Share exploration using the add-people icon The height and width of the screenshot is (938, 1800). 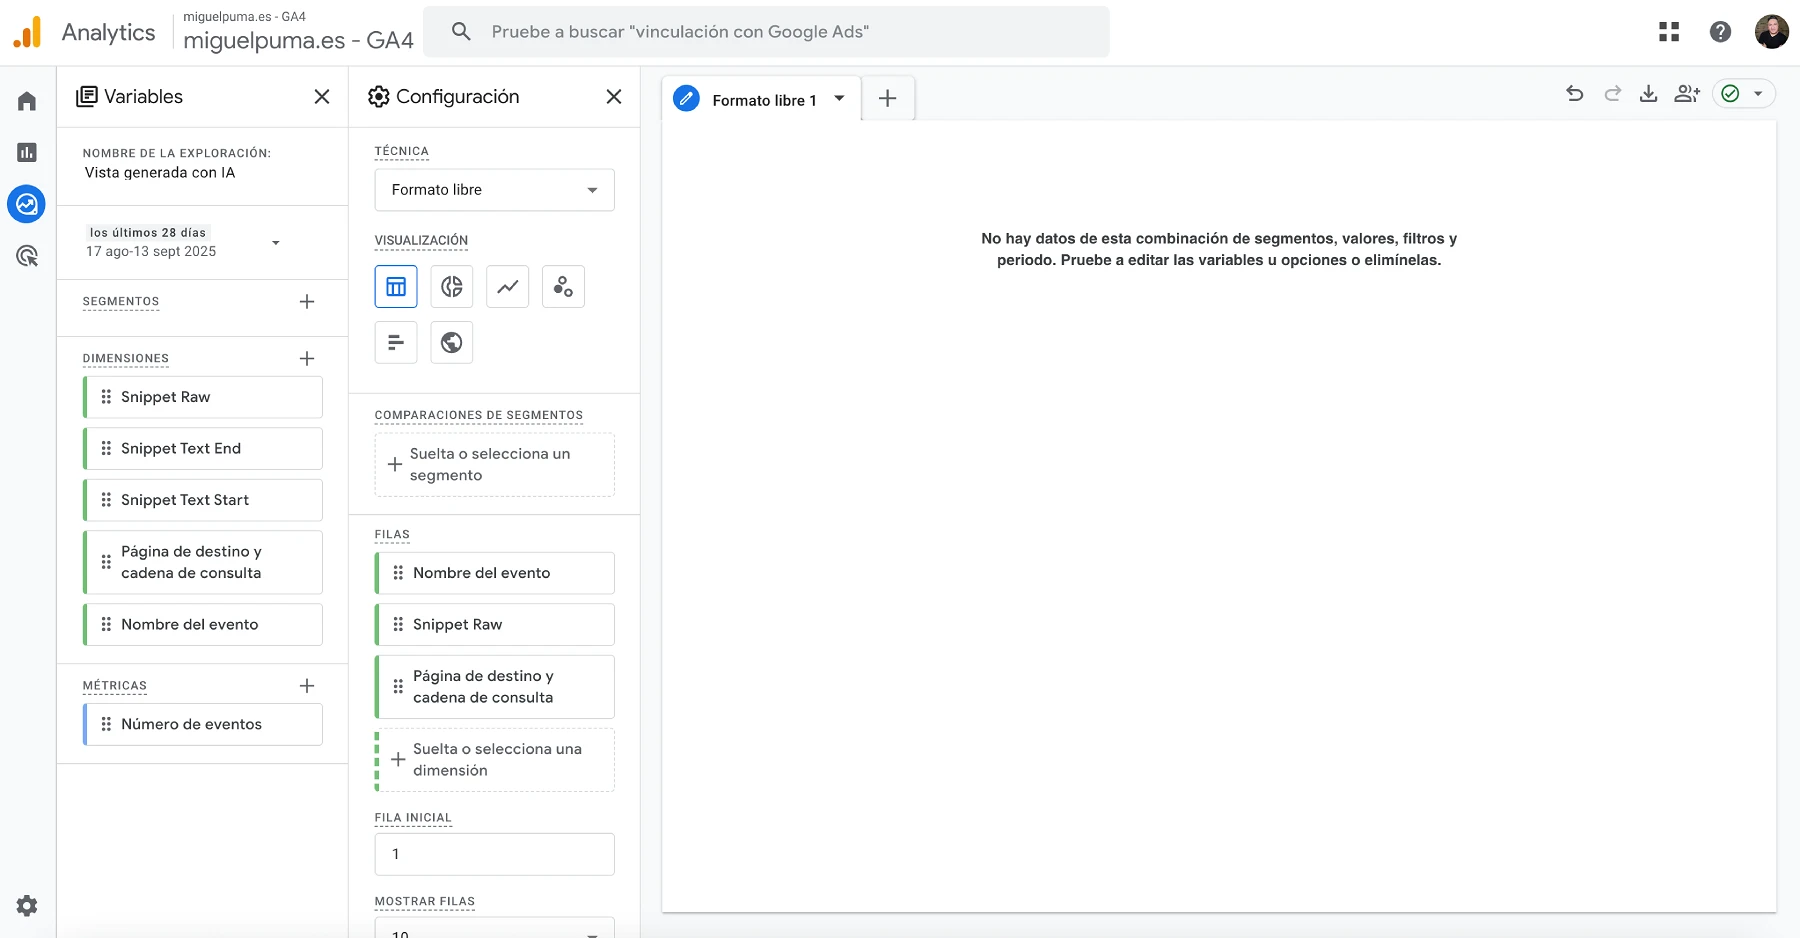(1687, 94)
